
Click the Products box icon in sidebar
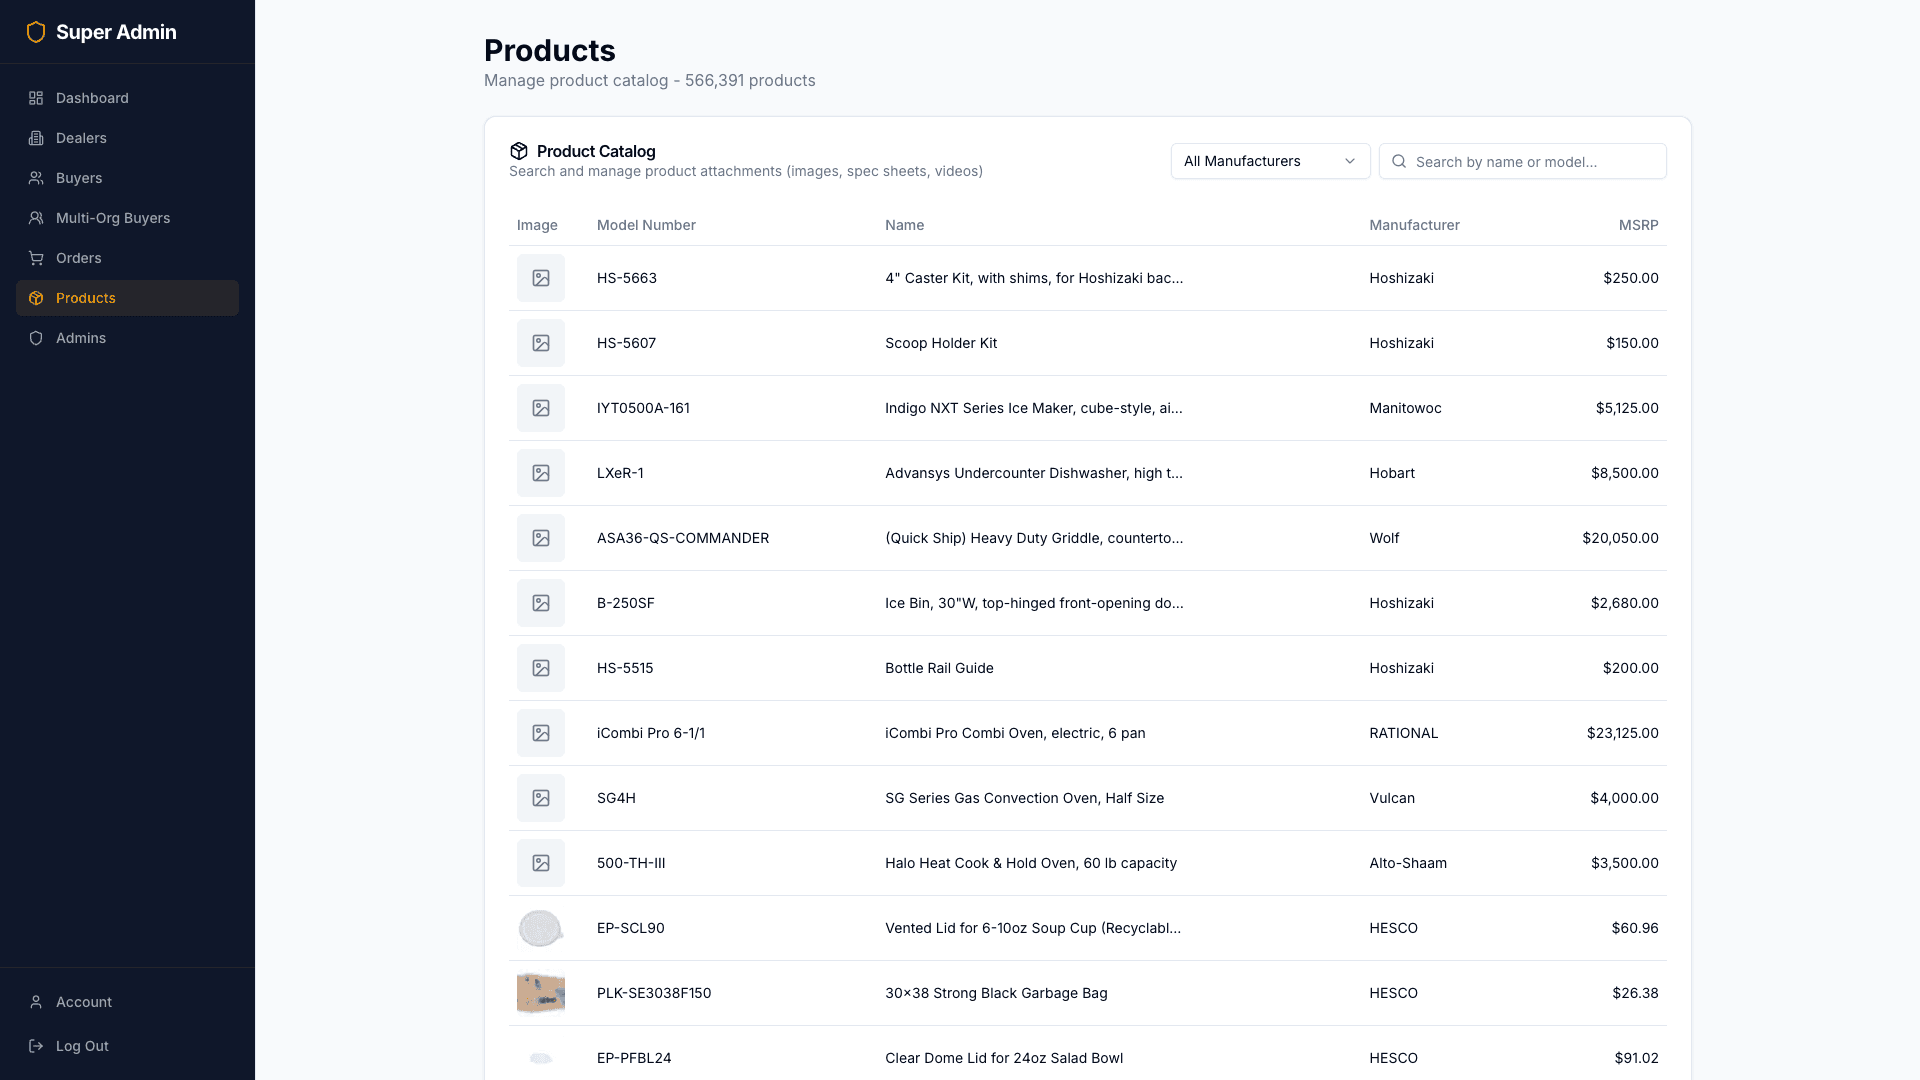36,298
